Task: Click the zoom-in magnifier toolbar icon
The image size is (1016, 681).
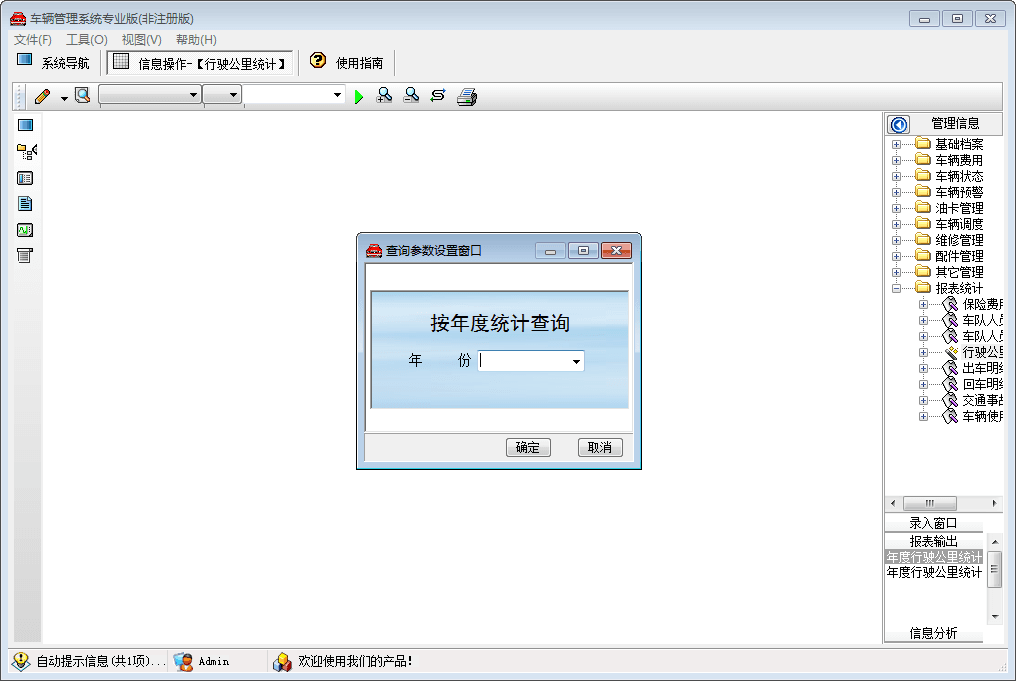Action: 384,95
